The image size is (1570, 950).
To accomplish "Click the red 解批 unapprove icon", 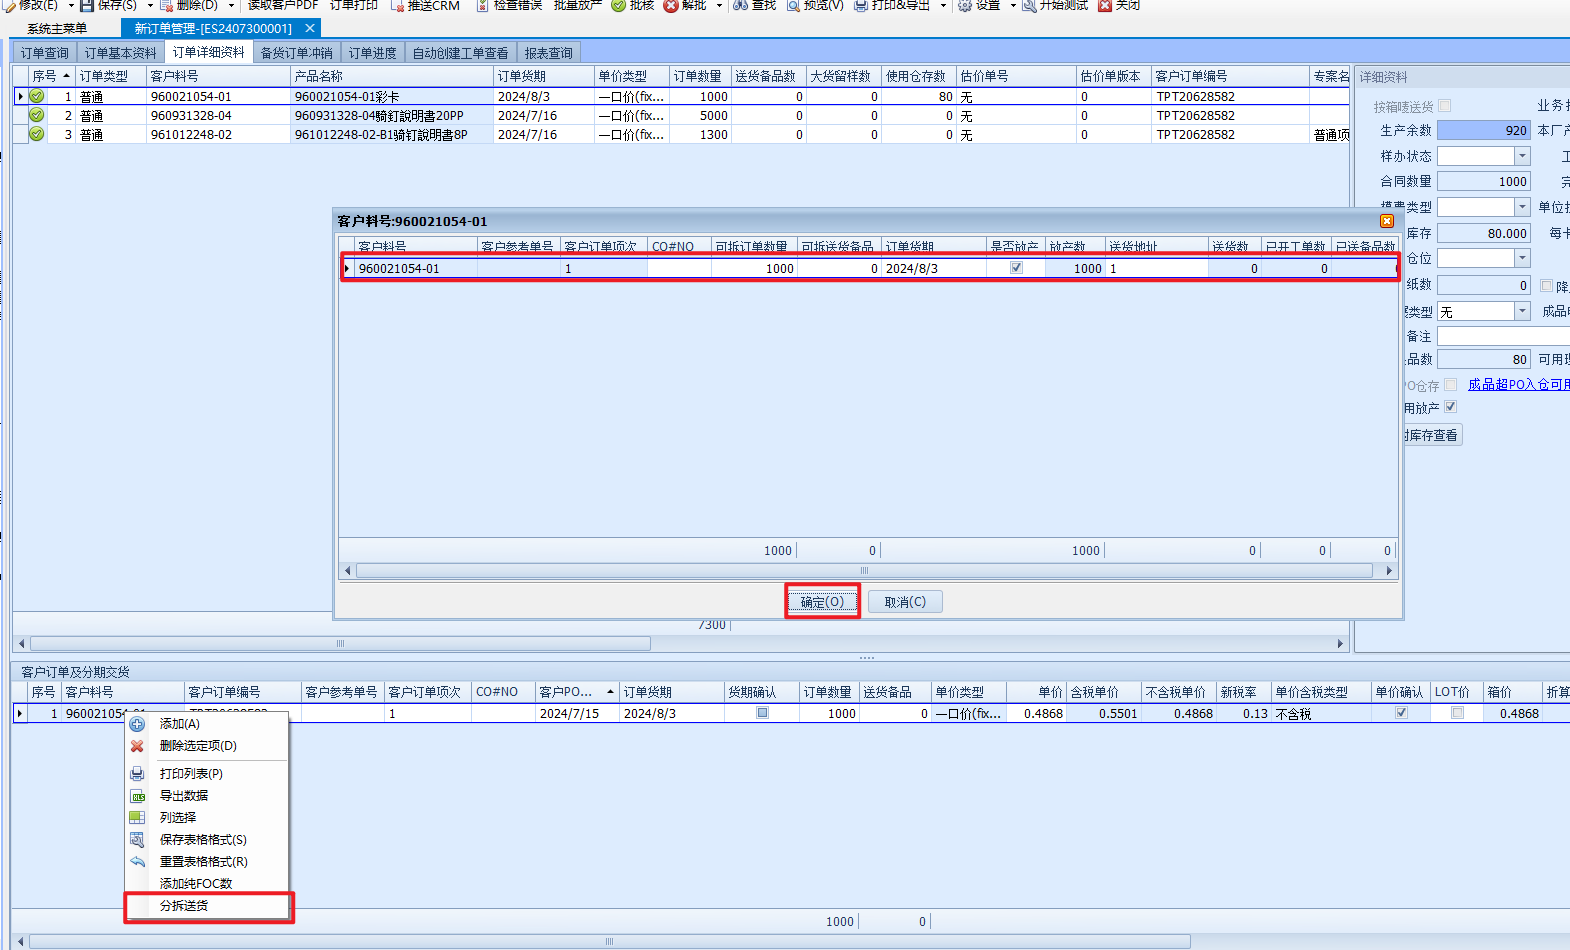I will 671,5.
